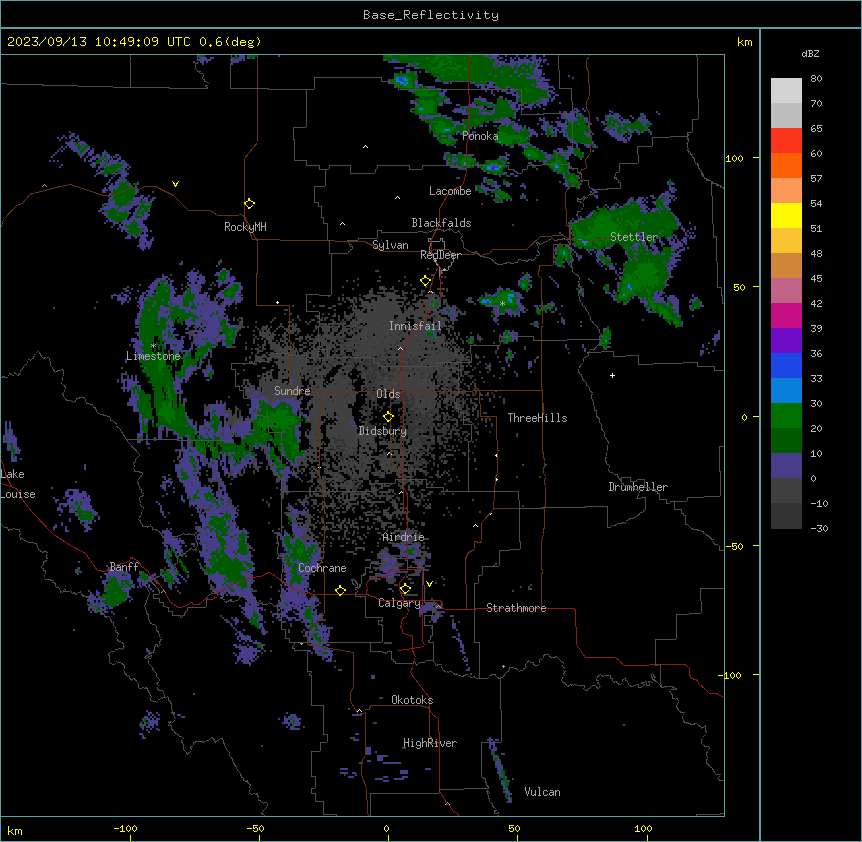Select the bright green 20-30 dBZ legend band
This screenshot has height=842, width=862.
tap(786, 416)
